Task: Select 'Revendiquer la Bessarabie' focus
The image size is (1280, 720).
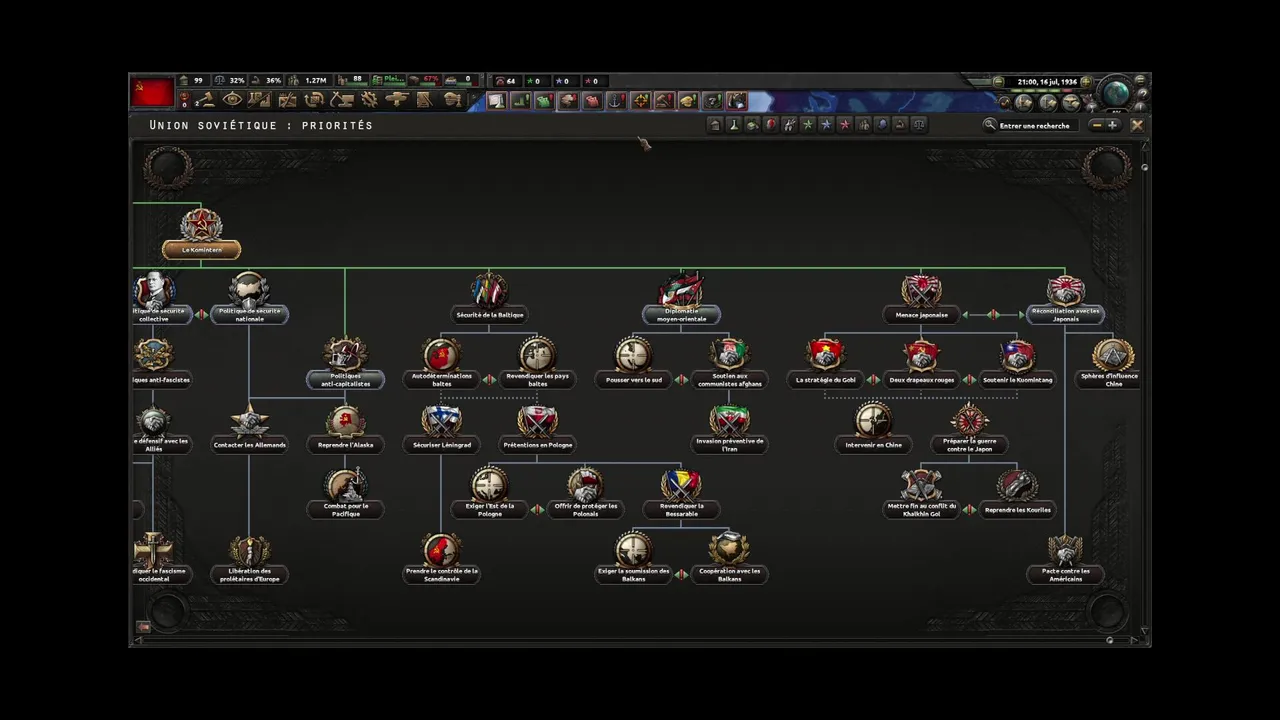Action: pos(681,492)
